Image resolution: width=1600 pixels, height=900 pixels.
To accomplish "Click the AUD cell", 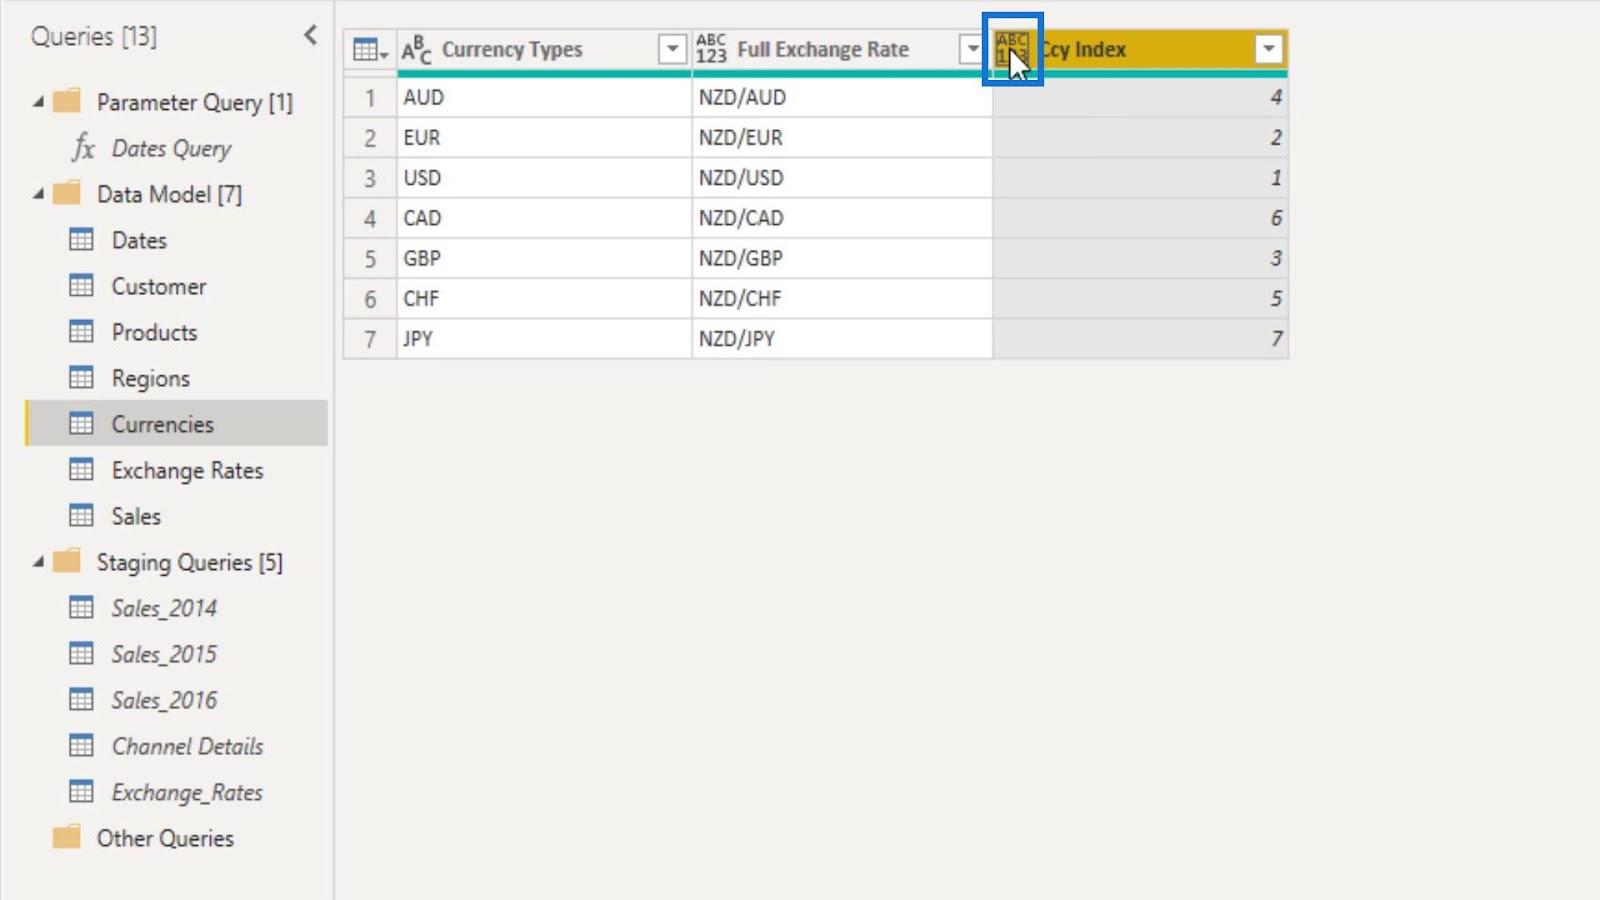I will pos(544,97).
